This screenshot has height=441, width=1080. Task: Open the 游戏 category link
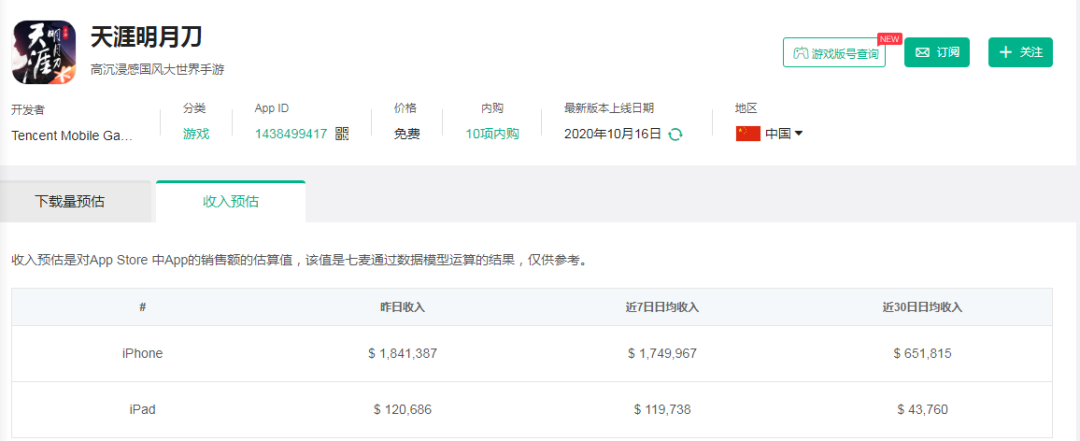(196, 134)
